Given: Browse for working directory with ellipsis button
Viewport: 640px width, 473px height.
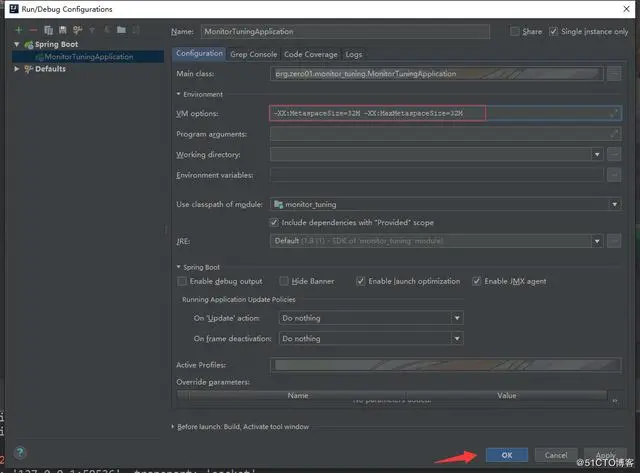Looking at the screenshot, I should pyautogui.click(x=614, y=154).
